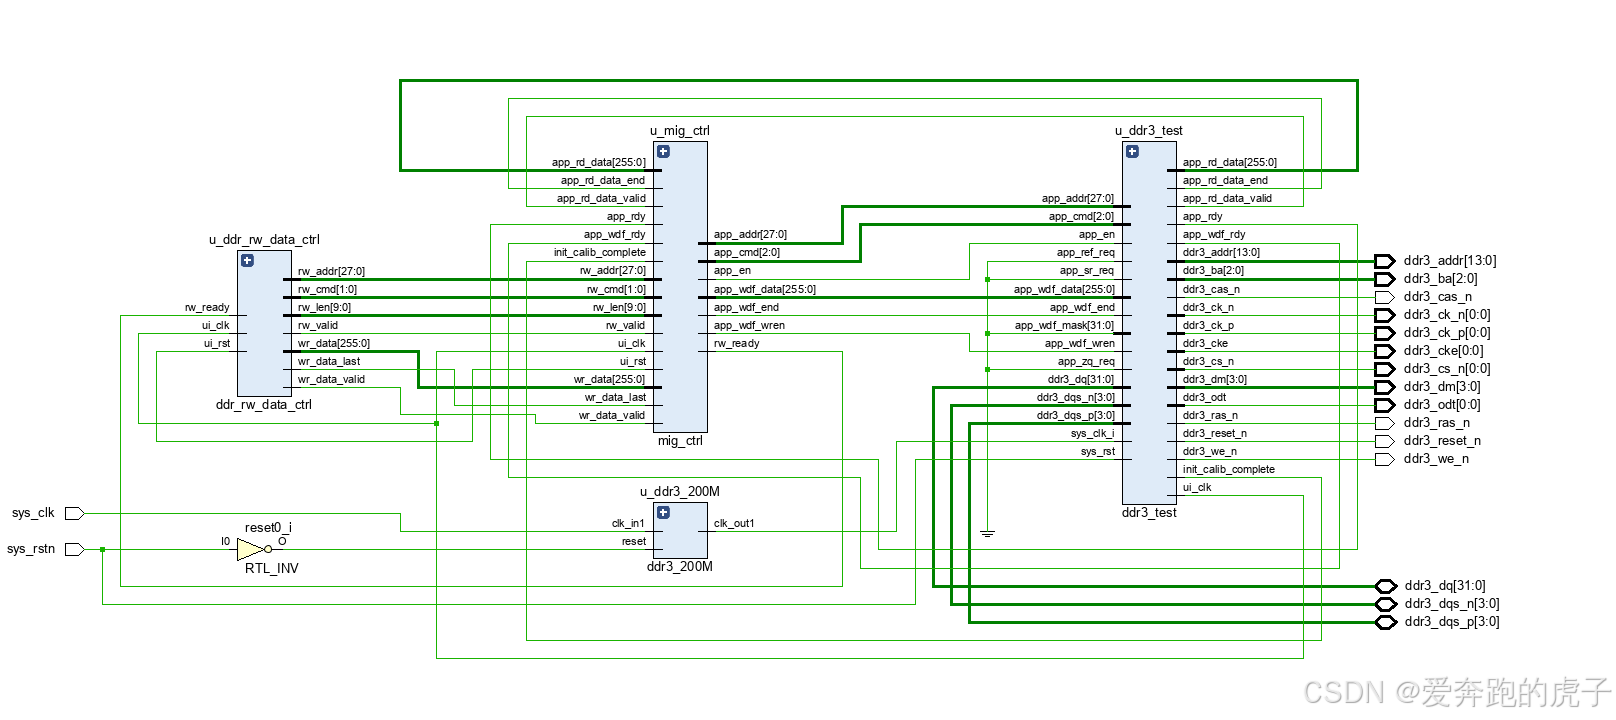
Task: Click the ui_clk output pin on ddr3_test
Action: [x=1197, y=488]
